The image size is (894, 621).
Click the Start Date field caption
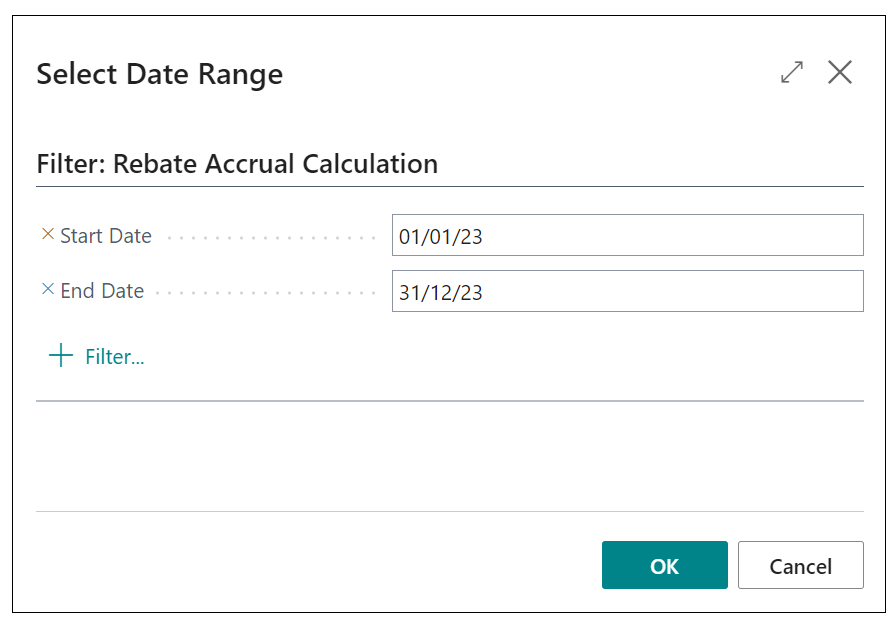click(105, 235)
